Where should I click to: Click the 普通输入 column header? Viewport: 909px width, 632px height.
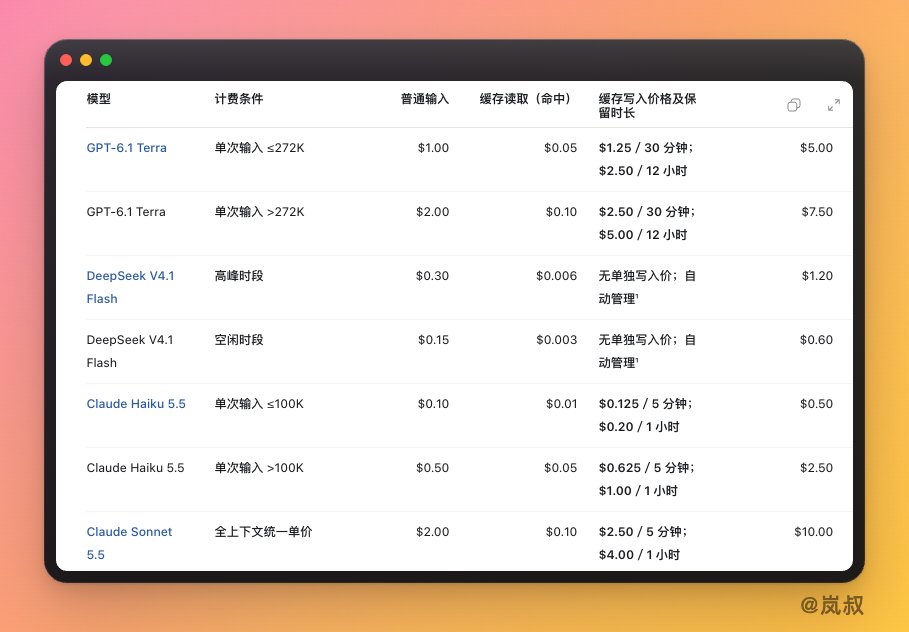click(x=425, y=99)
